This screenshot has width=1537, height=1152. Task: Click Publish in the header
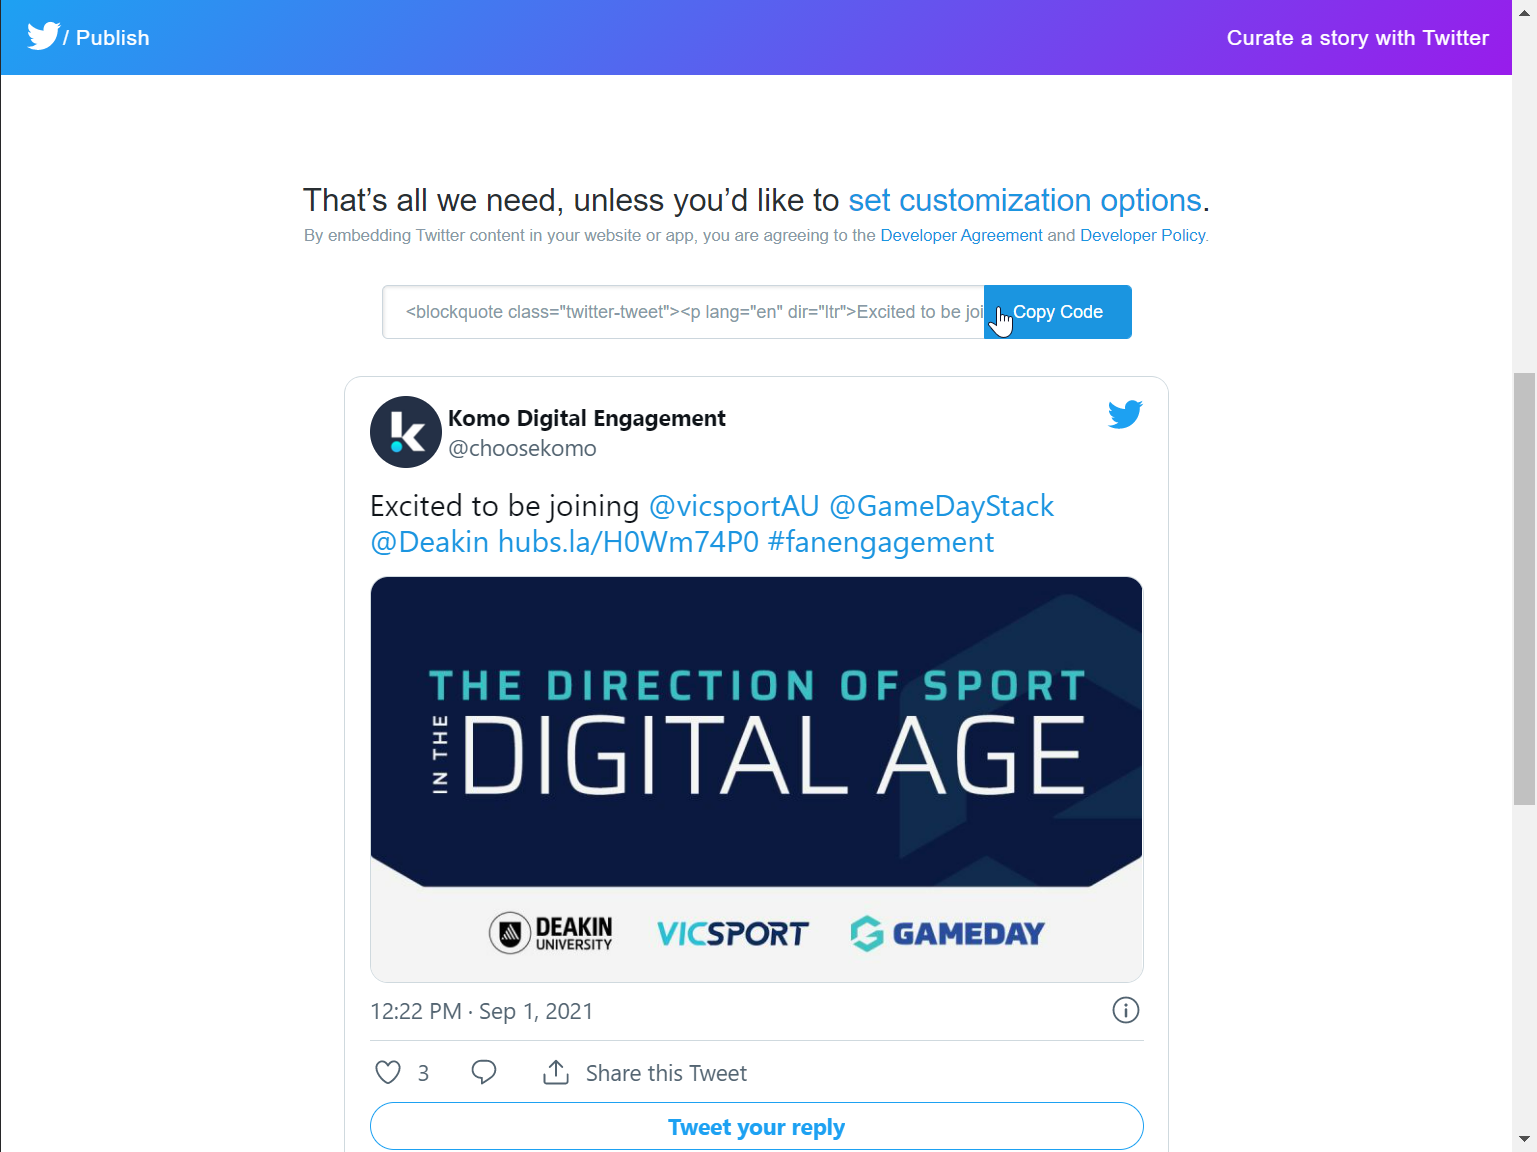coord(112,38)
